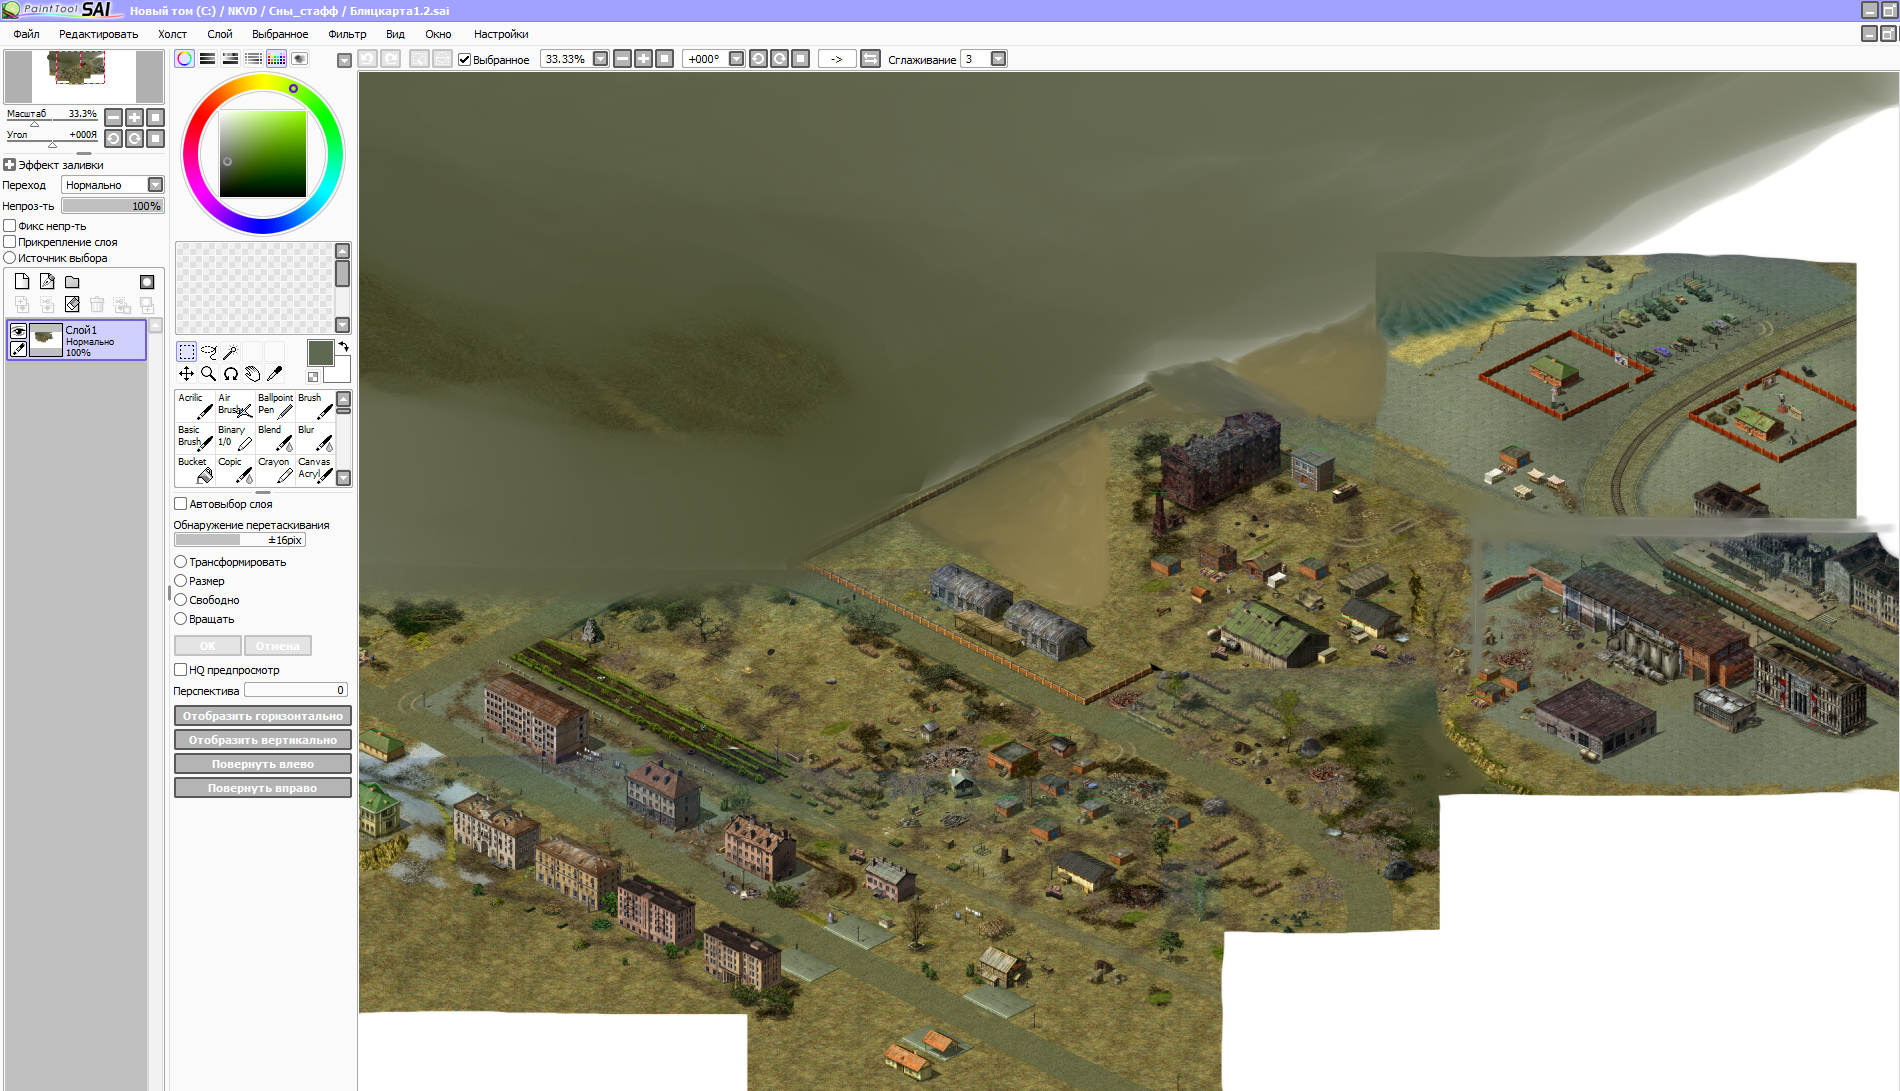Choose the Bucket fill tool
Screen dimensions: 1900x1091
(195, 469)
